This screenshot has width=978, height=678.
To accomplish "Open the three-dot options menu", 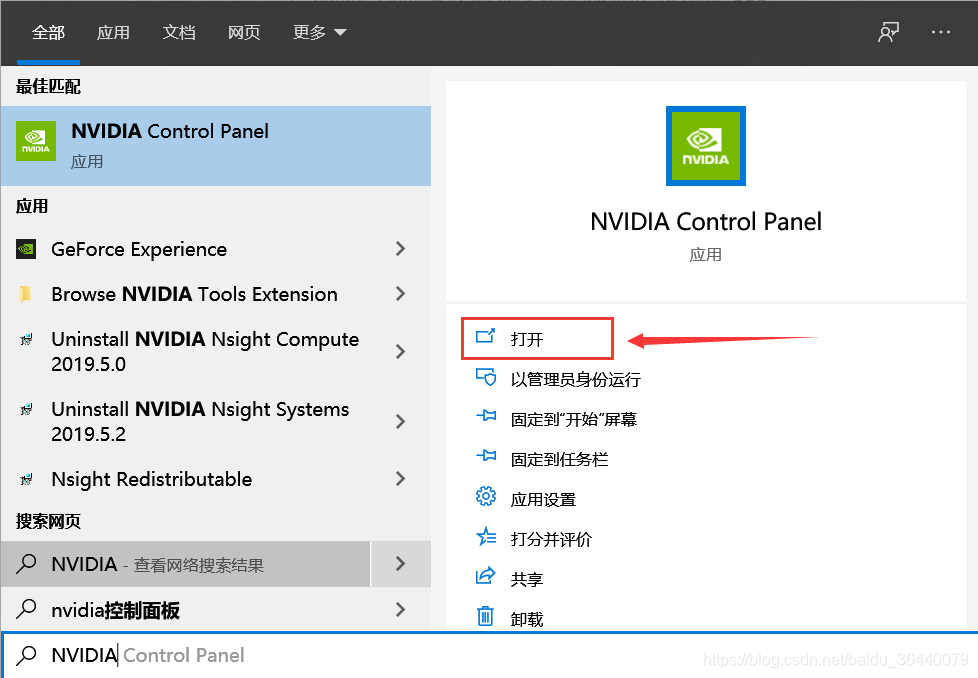I will point(941,32).
